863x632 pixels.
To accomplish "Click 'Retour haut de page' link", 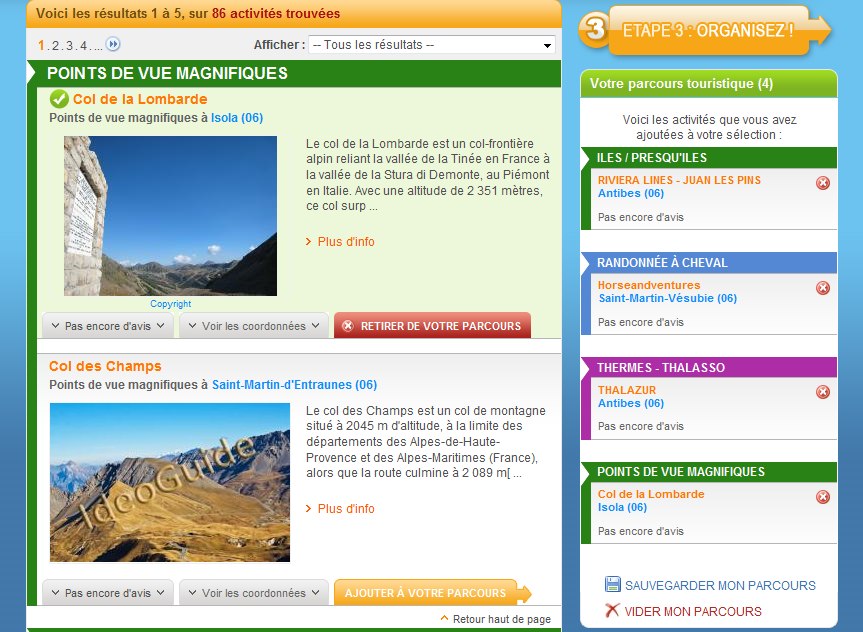I will [501, 619].
